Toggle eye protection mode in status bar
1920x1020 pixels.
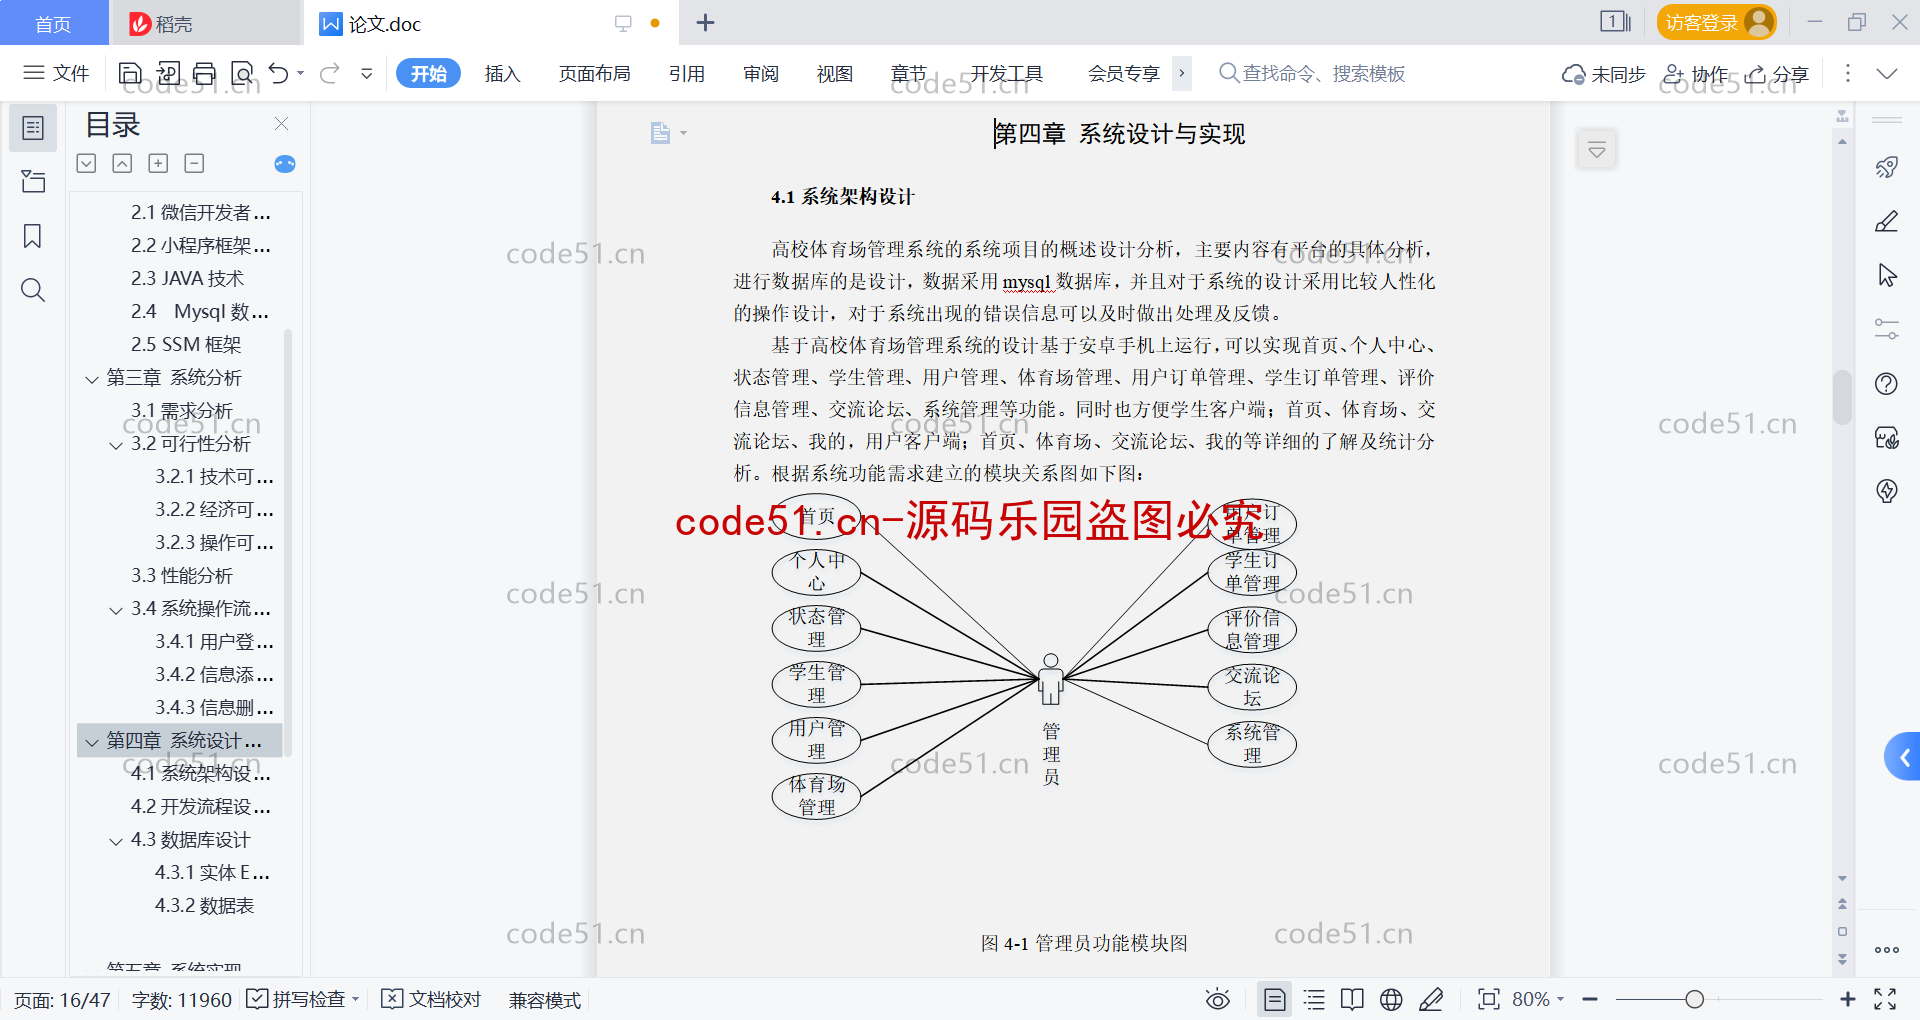pos(1217,999)
